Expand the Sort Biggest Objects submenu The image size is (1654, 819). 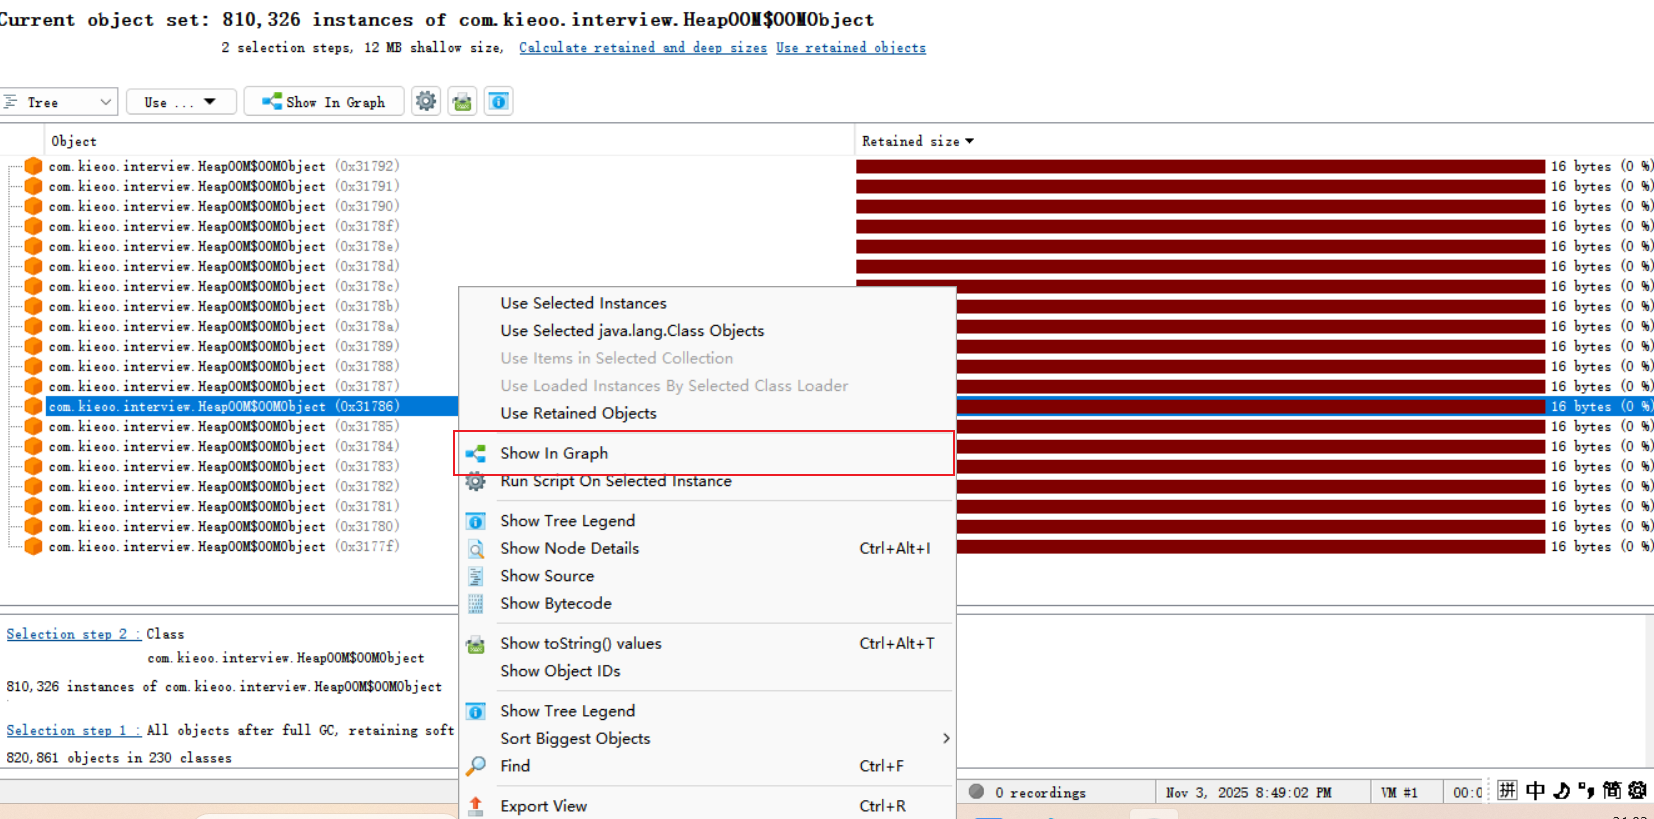575,738
